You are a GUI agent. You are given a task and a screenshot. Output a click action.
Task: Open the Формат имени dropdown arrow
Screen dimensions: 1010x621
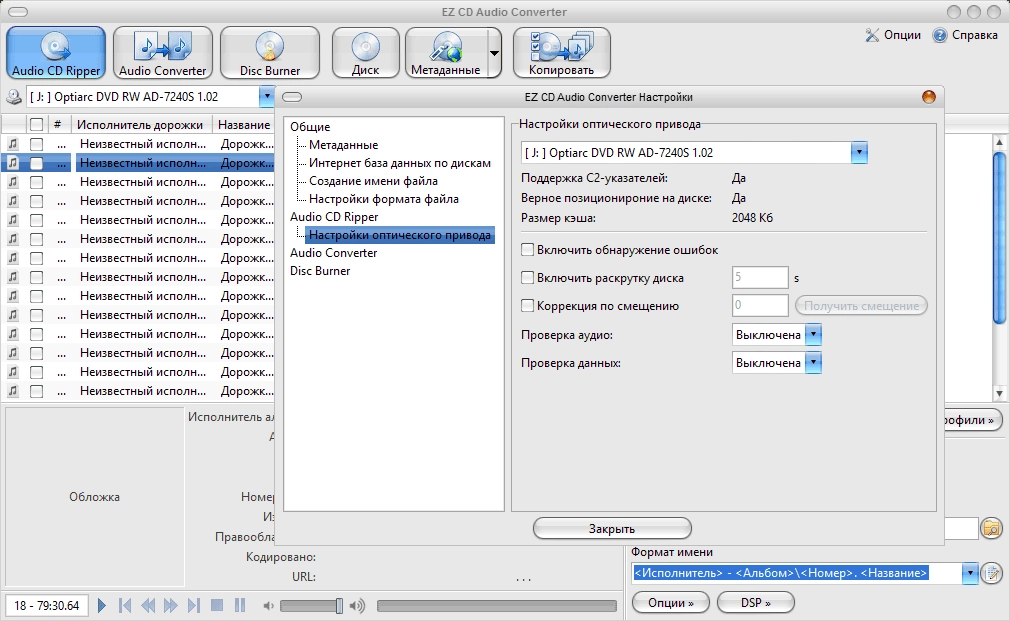click(x=970, y=573)
